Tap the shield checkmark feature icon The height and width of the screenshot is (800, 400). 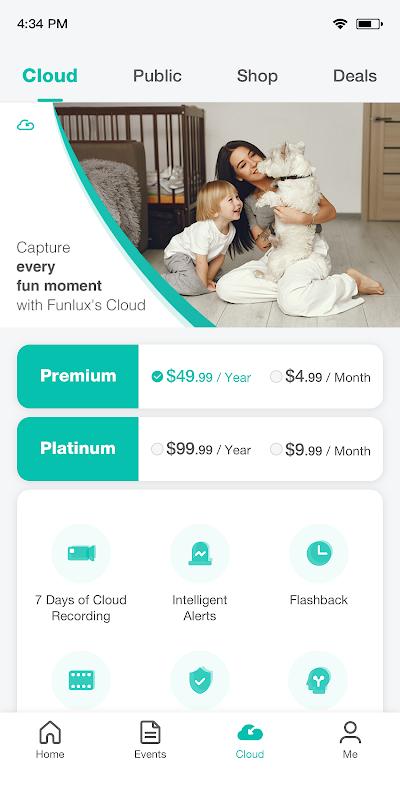point(200,680)
